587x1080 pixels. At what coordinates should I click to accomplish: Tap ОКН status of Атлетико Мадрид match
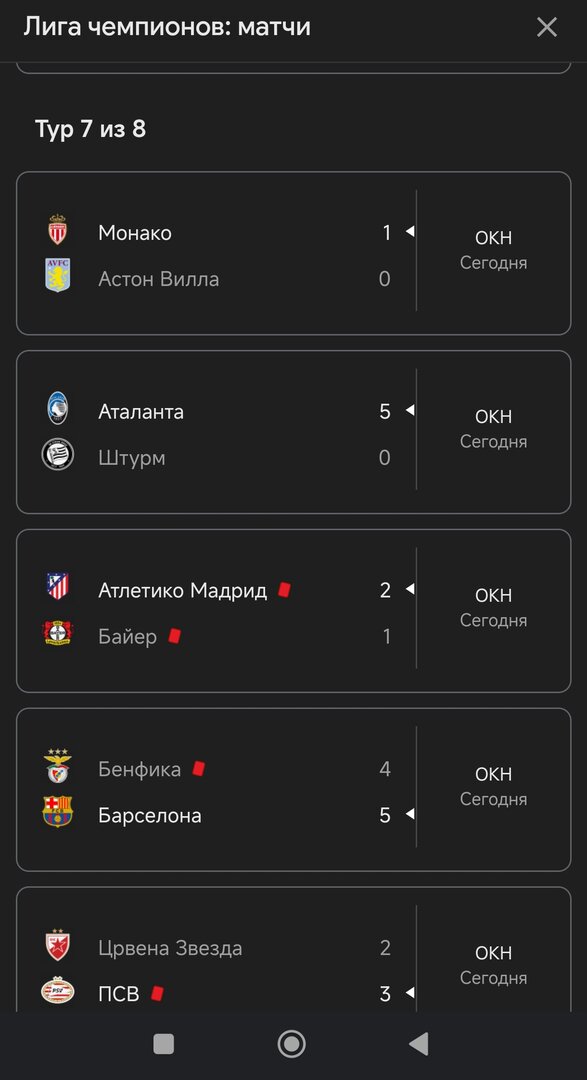[493, 595]
